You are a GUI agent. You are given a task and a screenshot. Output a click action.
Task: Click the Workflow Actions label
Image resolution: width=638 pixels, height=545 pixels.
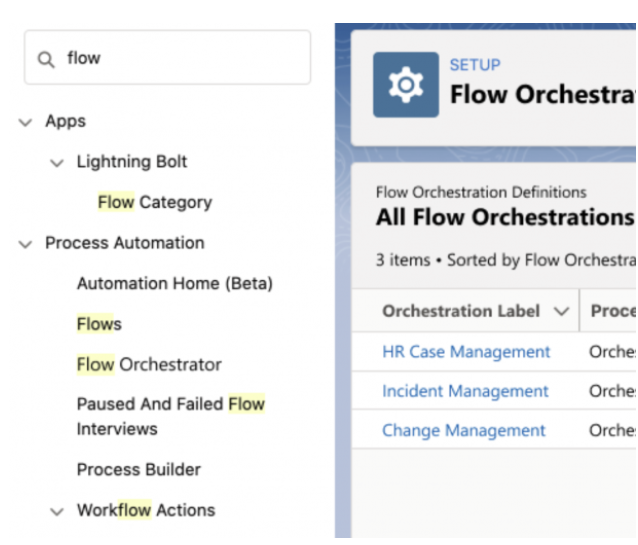point(145,510)
